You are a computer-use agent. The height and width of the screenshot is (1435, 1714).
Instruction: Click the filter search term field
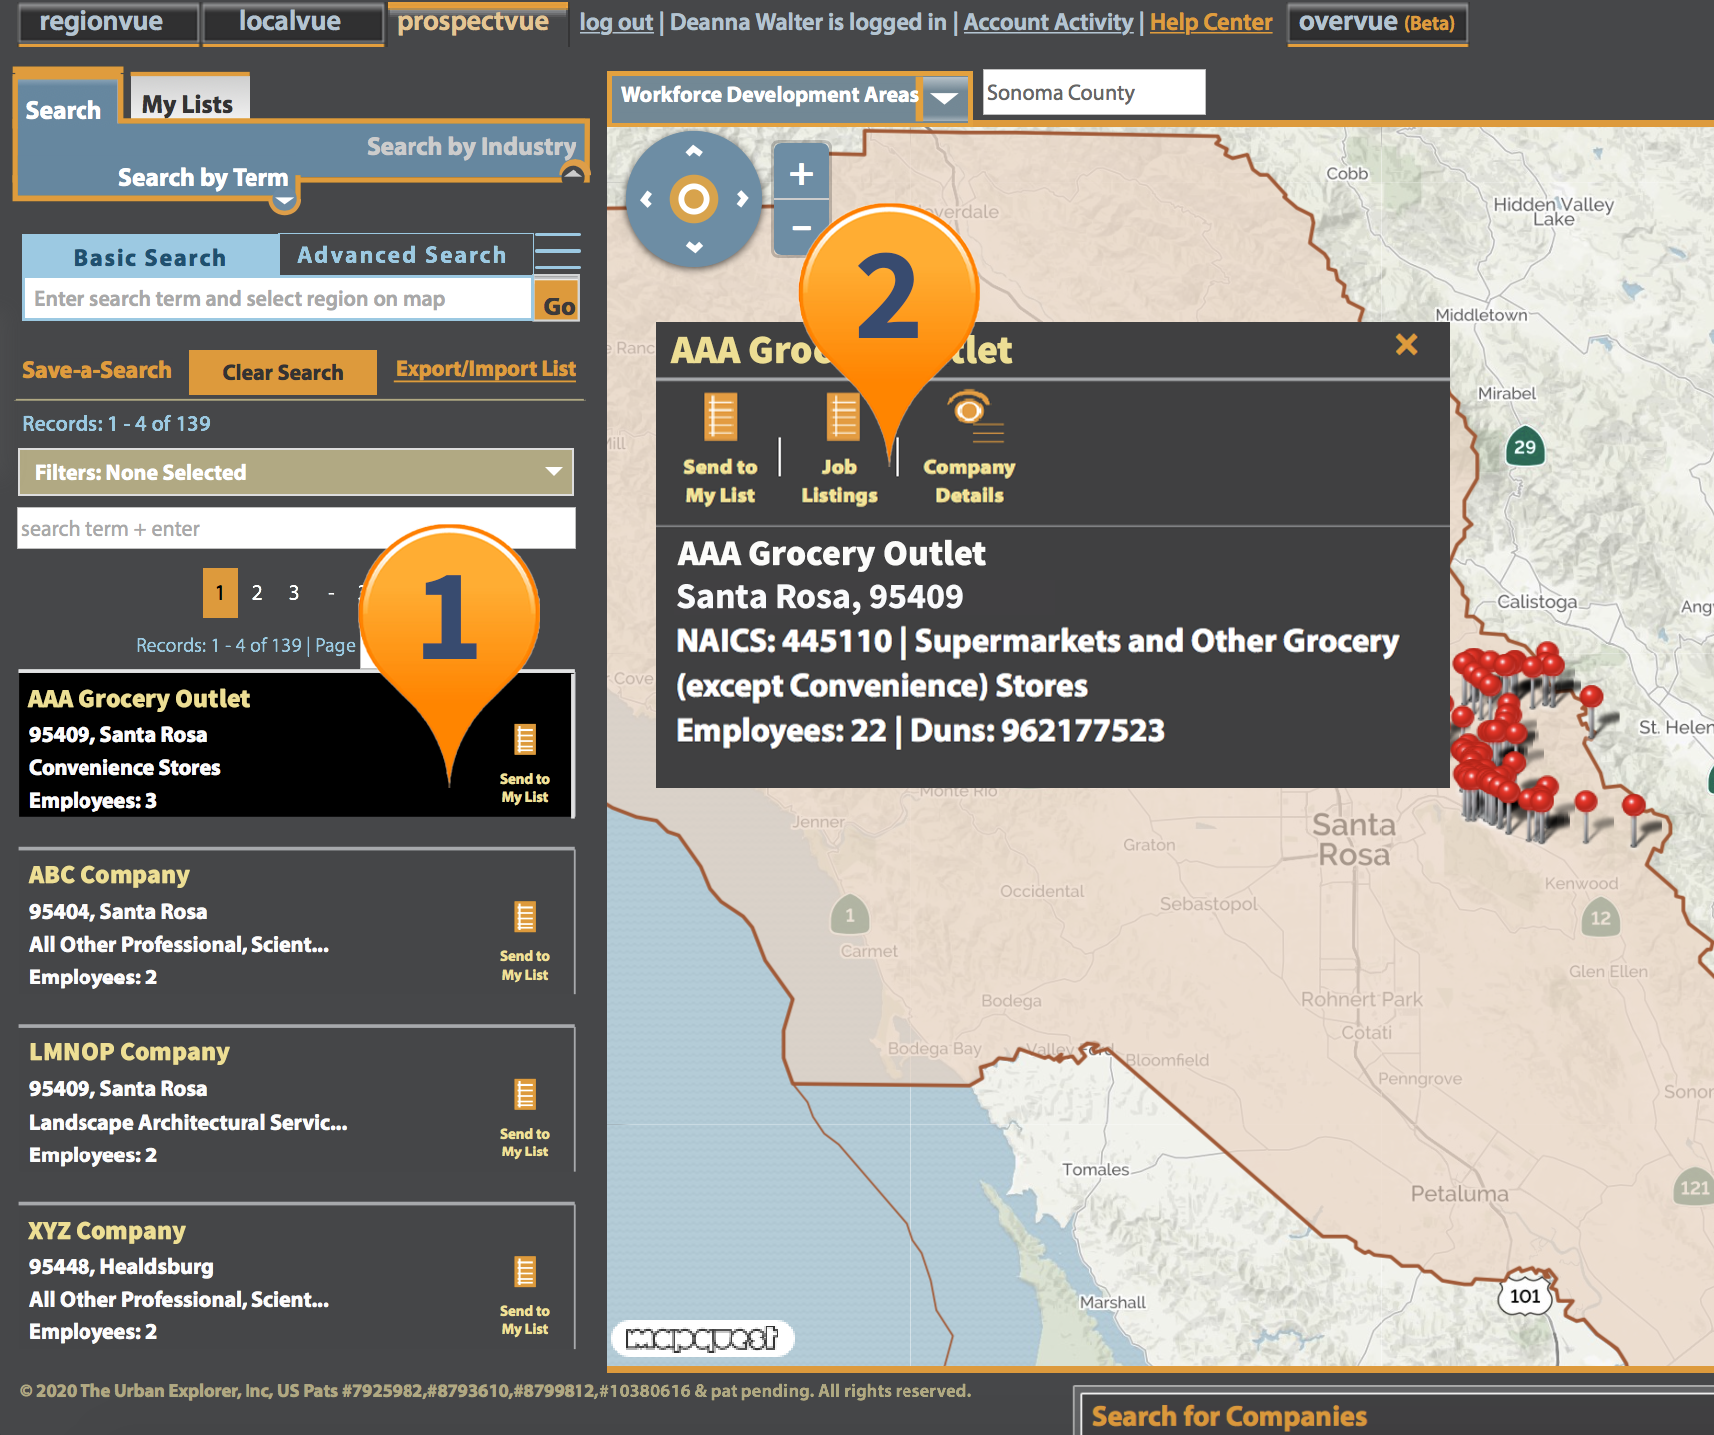pos(296,528)
